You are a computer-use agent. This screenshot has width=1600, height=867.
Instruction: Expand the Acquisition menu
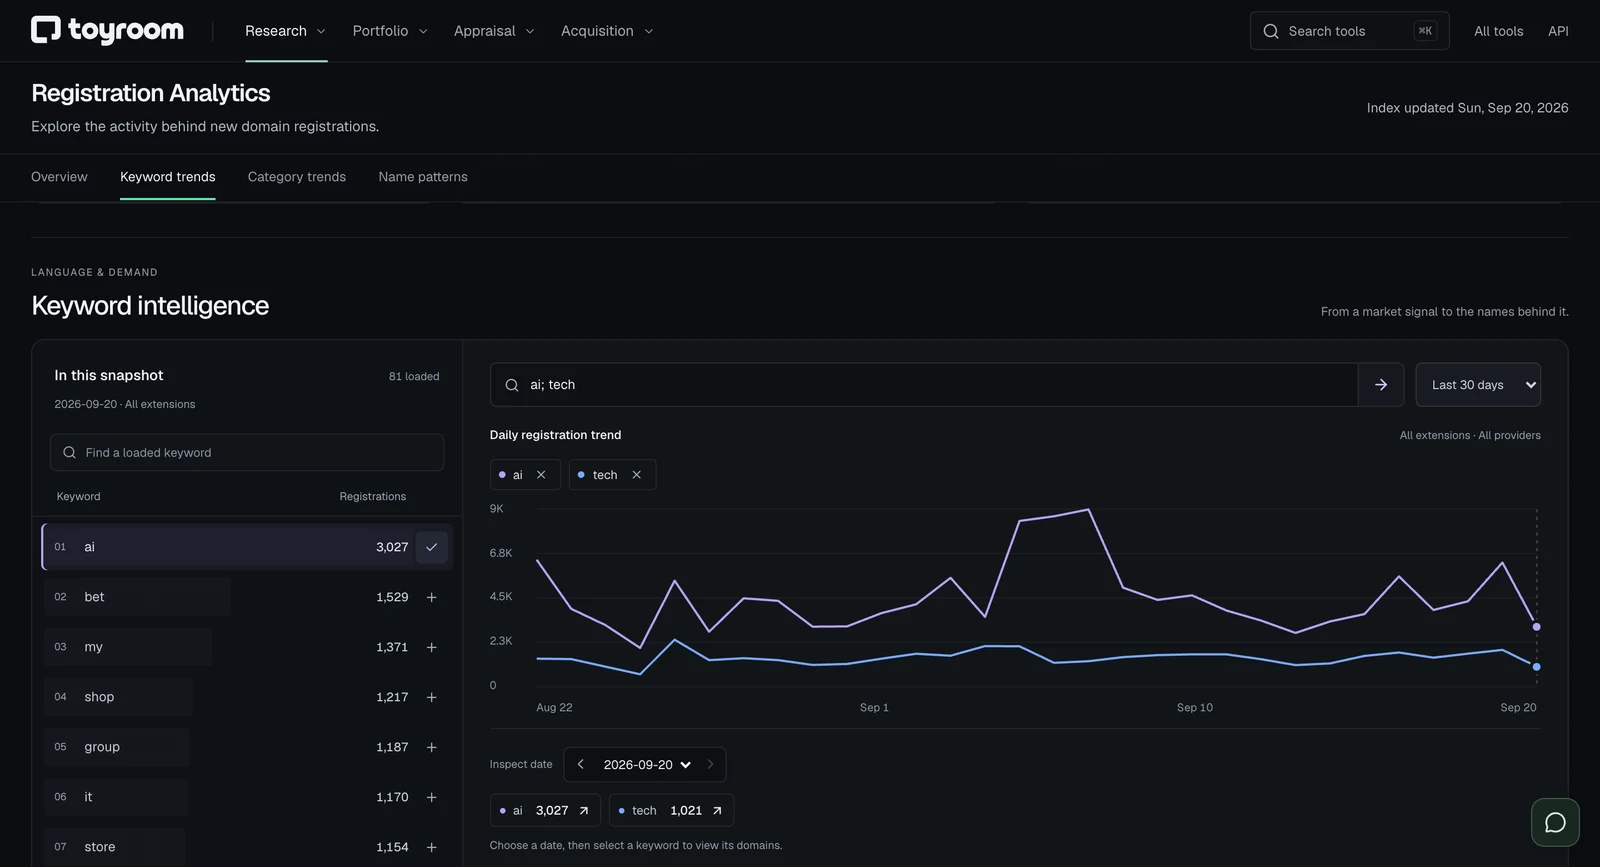pyautogui.click(x=607, y=31)
